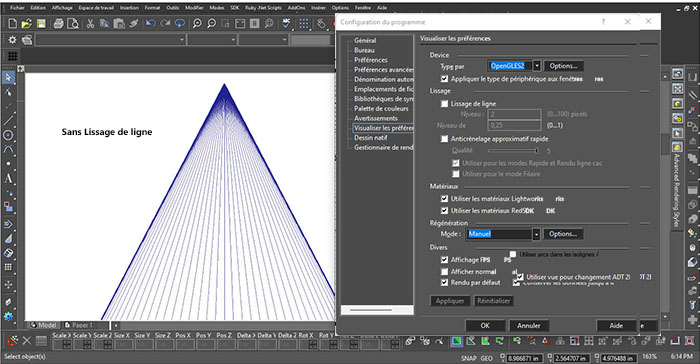Click the OK button in the dialog
The height and width of the screenshot is (364, 700).
pos(485,326)
